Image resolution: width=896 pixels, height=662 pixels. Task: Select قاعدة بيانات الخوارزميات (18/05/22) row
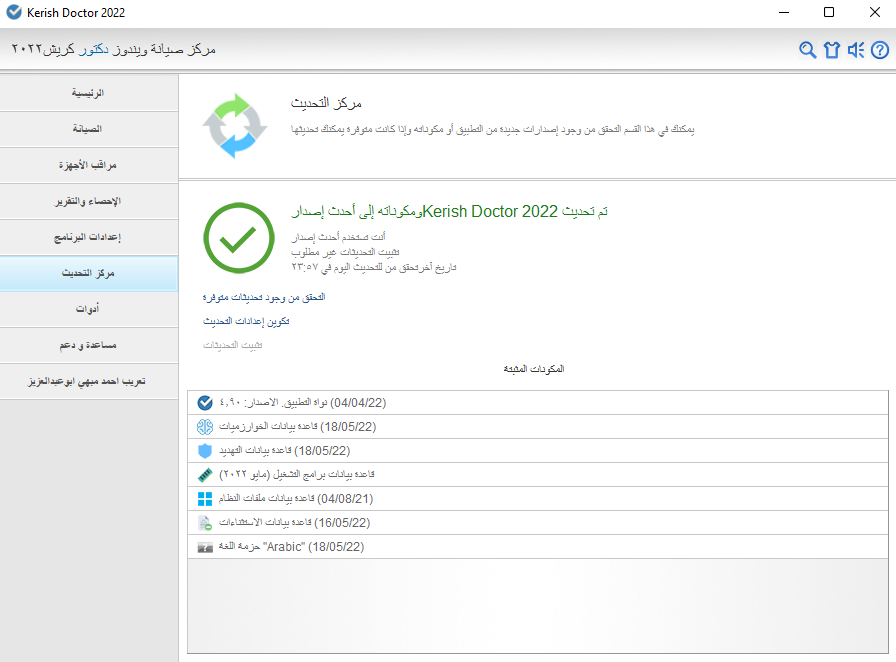[538, 427]
